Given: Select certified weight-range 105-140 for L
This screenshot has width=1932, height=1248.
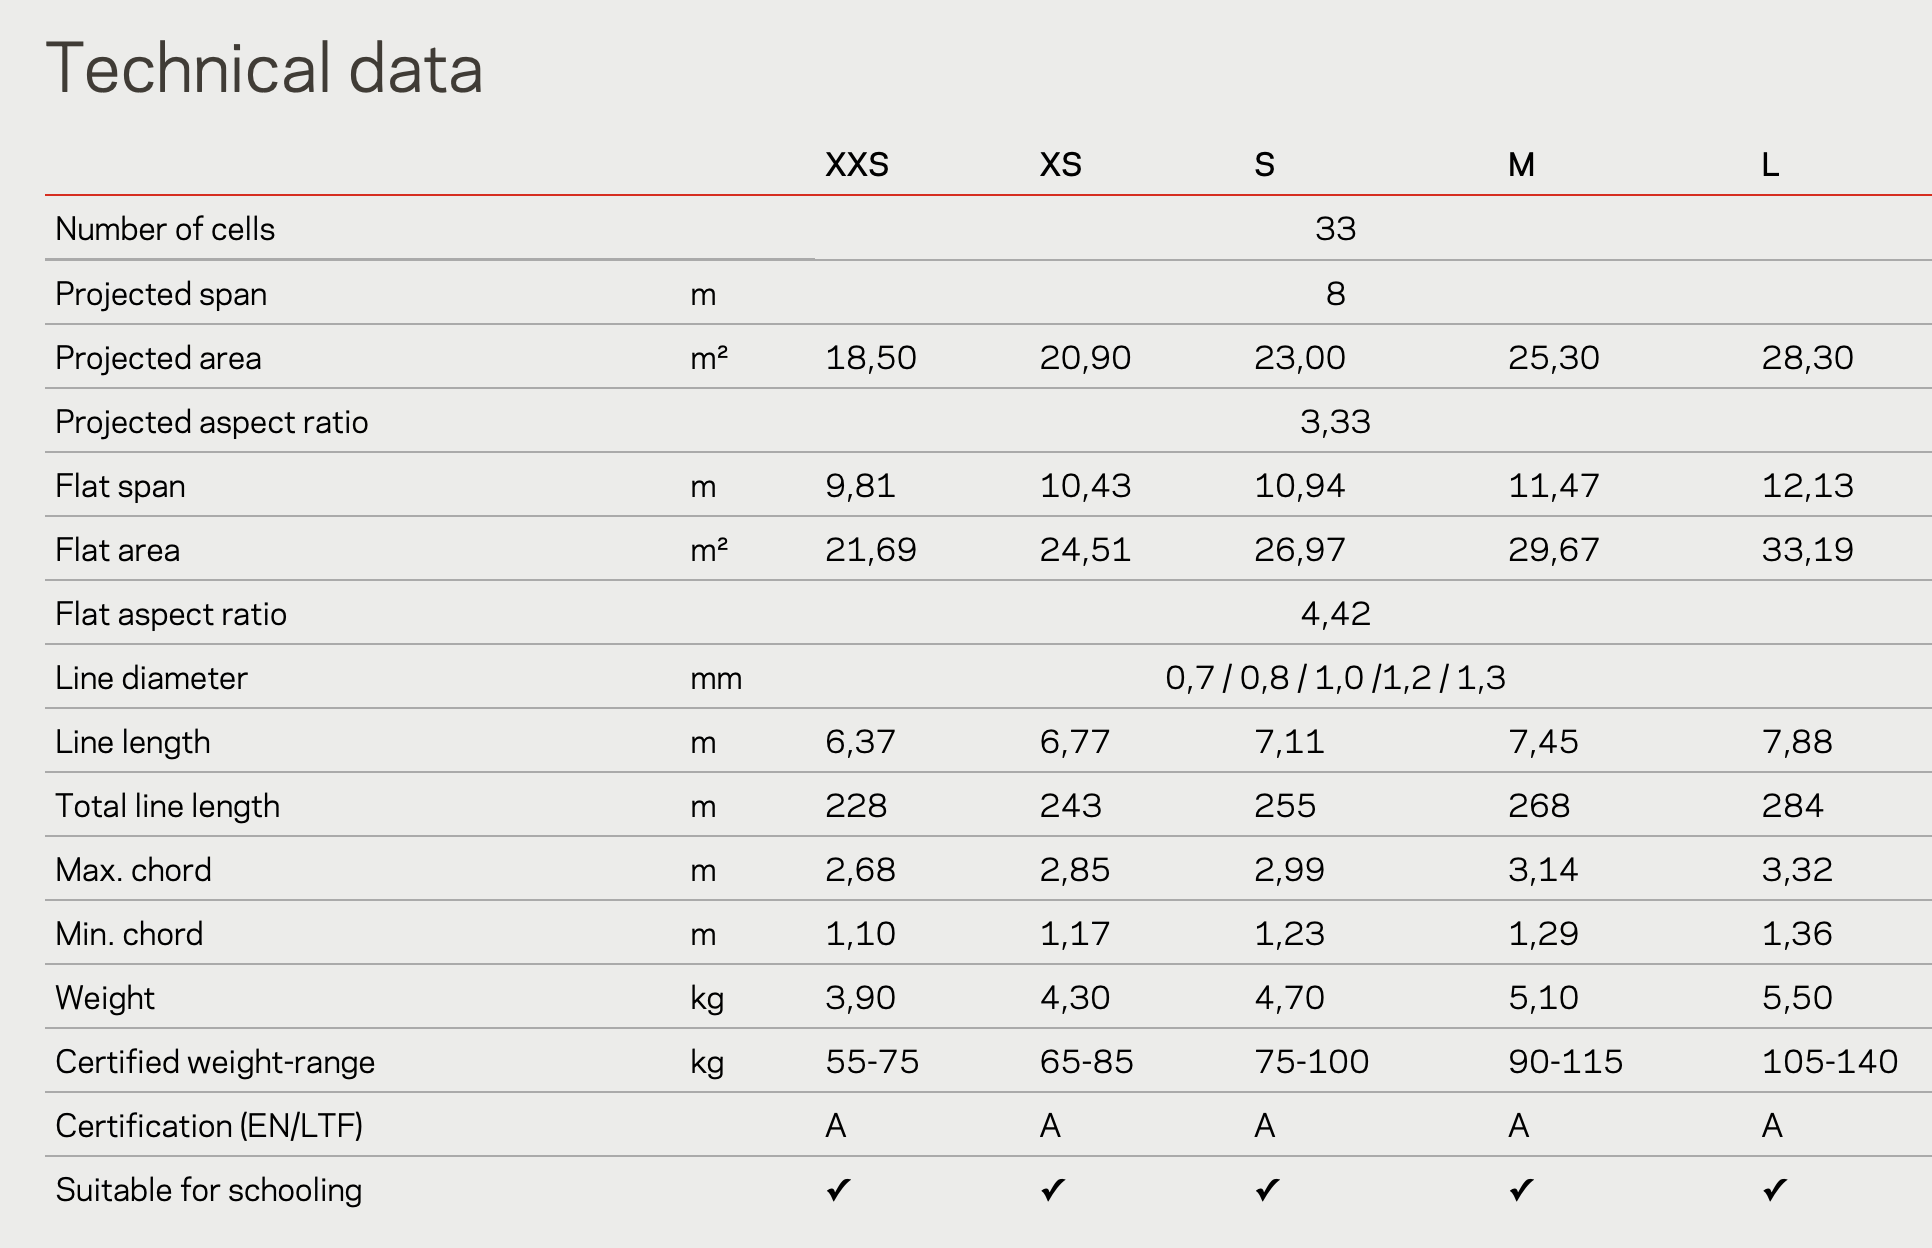Looking at the screenshot, I should (1830, 1061).
